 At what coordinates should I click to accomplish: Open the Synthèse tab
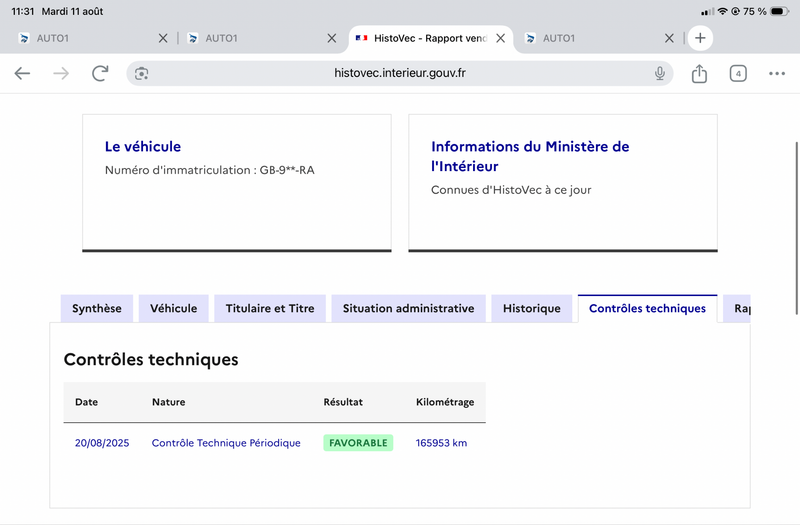97,308
